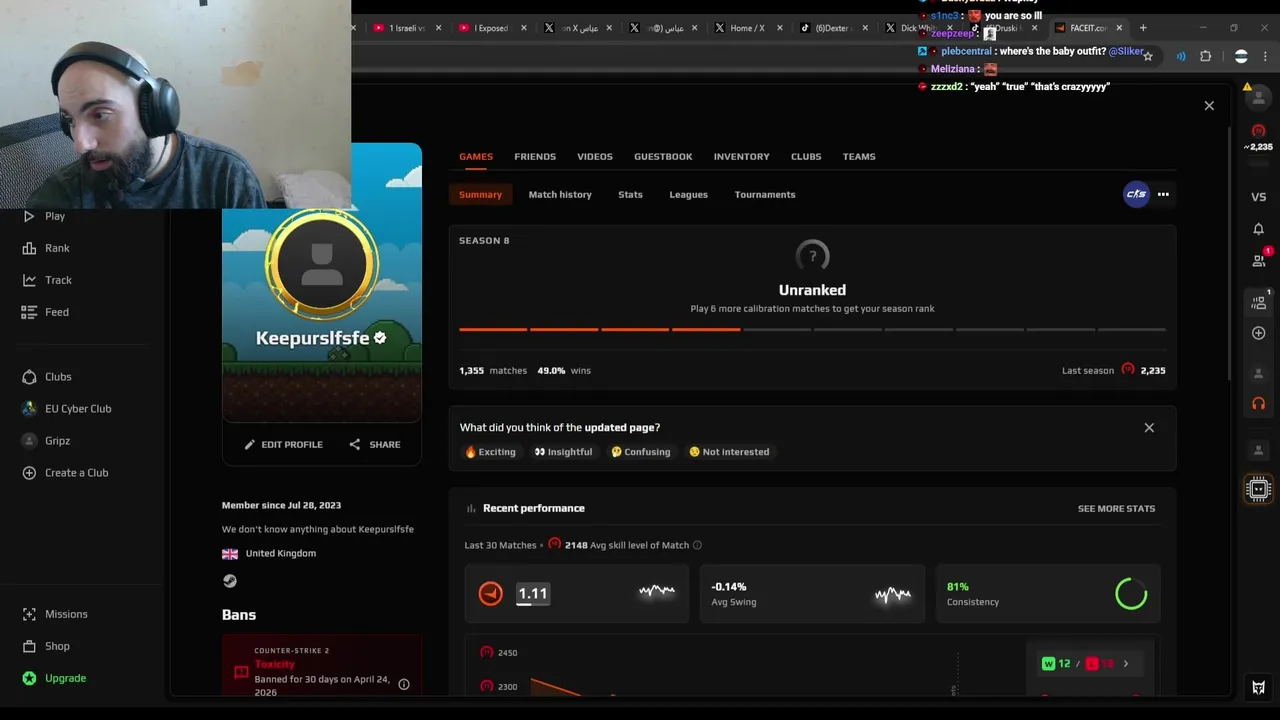
Task: Open notifications bell in right rail
Action: tap(1259, 229)
